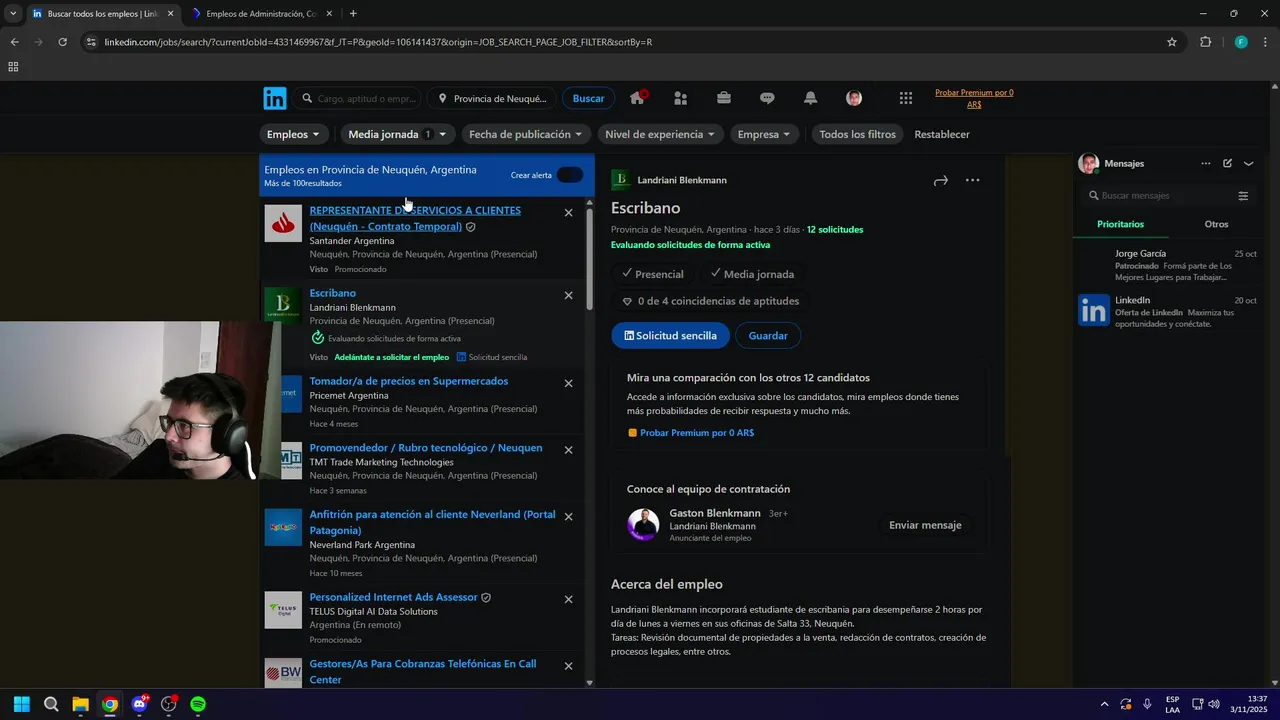Send message to Gaston Blenkmann
1280x720 pixels.
pyautogui.click(x=925, y=525)
